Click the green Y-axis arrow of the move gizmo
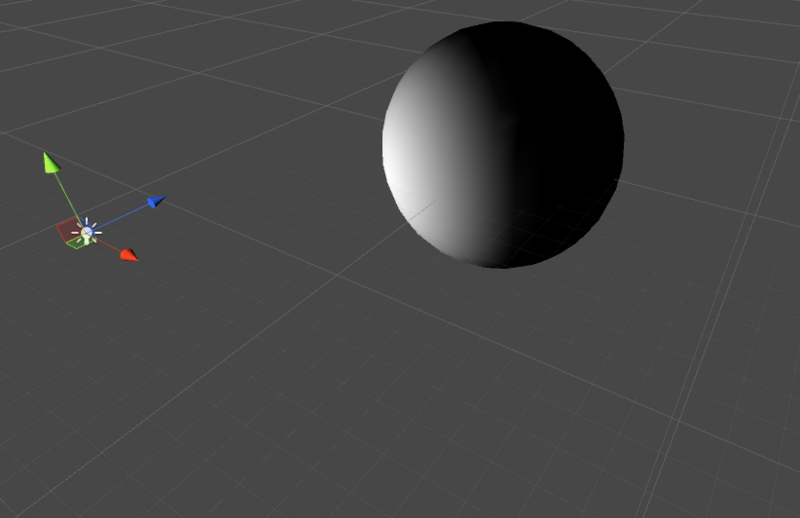 [x=51, y=163]
